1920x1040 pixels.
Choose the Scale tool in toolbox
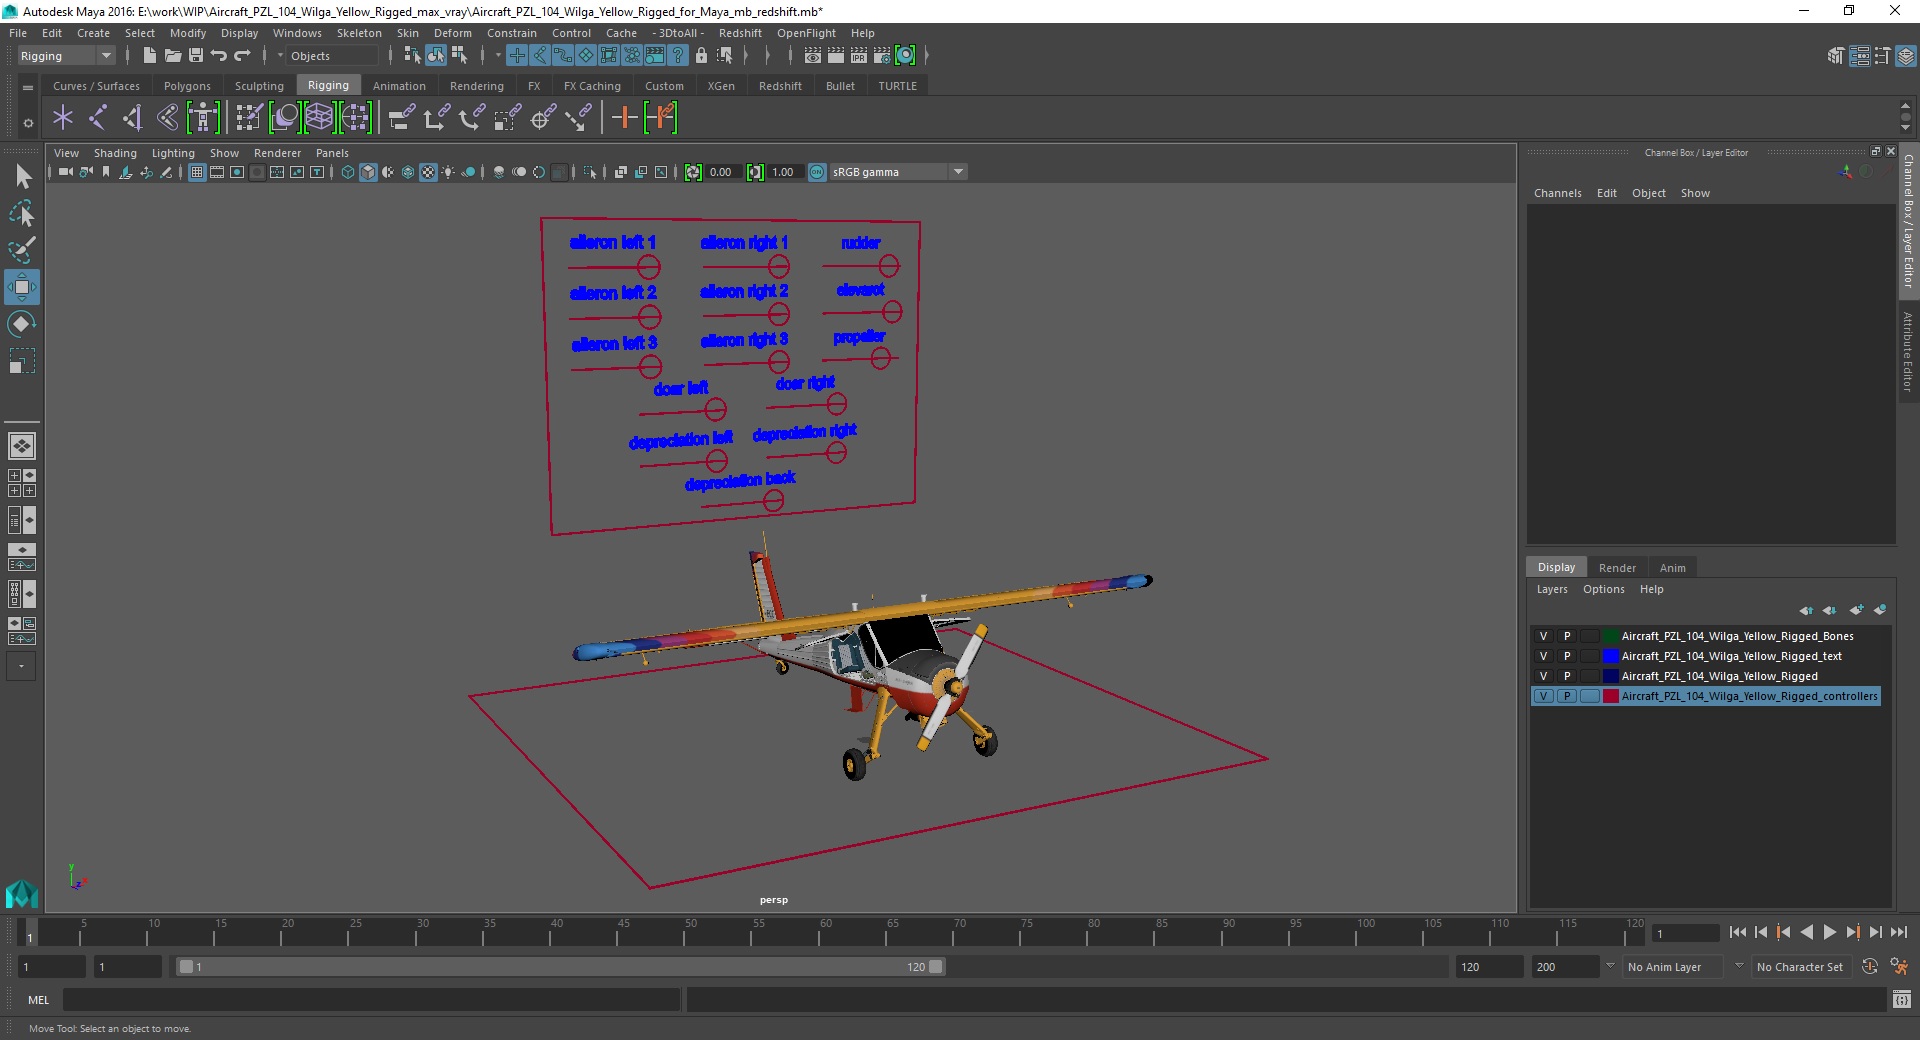point(22,361)
